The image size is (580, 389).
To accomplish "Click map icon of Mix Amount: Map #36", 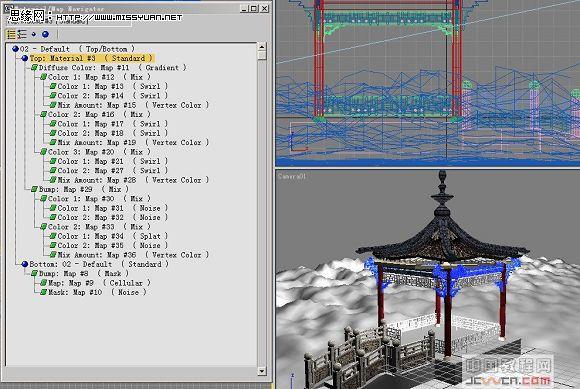I will click(x=53, y=255).
